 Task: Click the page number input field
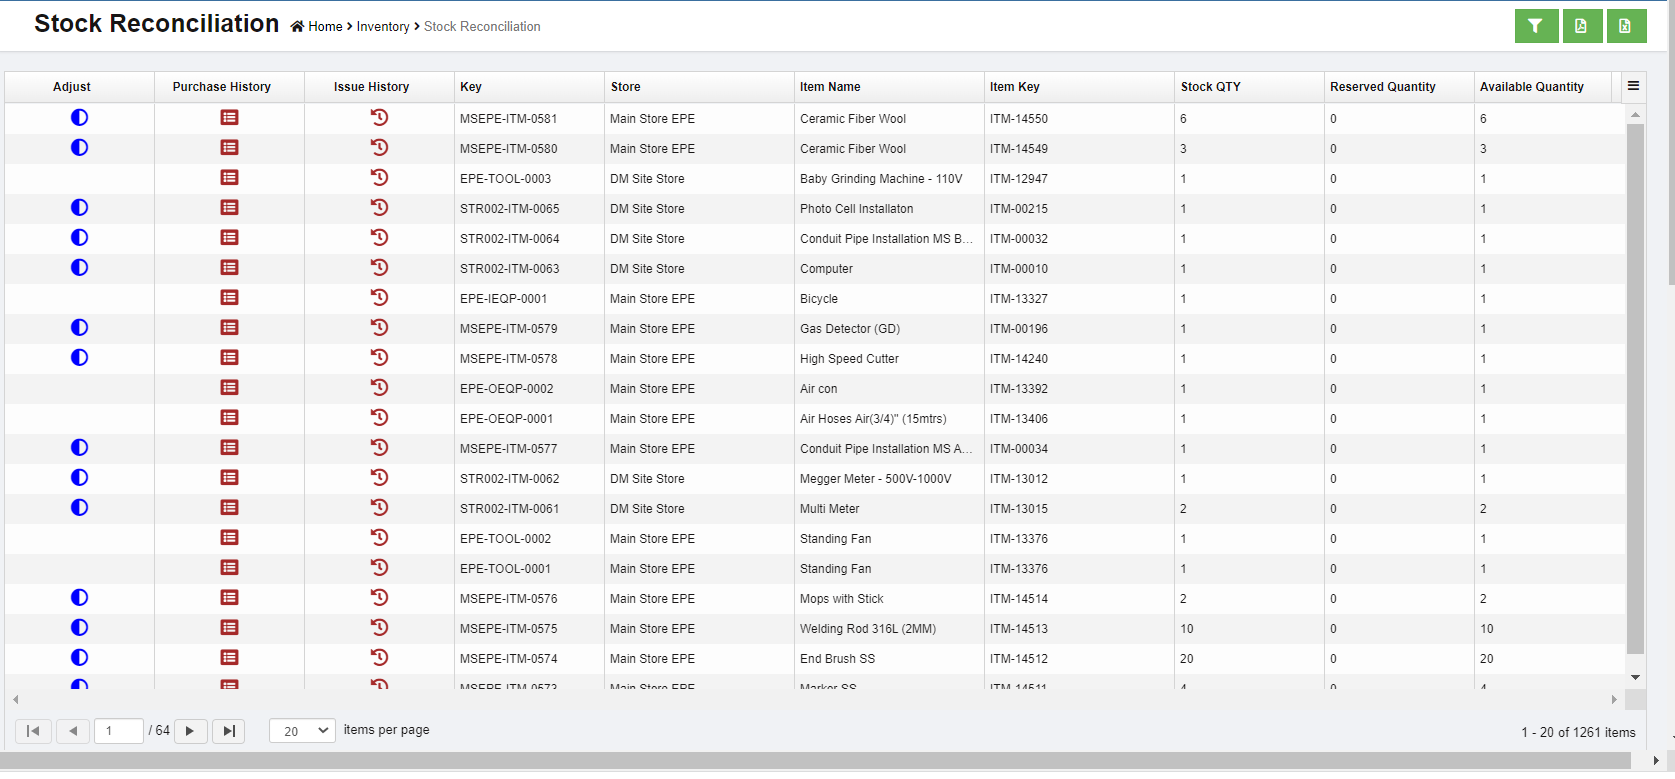coord(119,731)
